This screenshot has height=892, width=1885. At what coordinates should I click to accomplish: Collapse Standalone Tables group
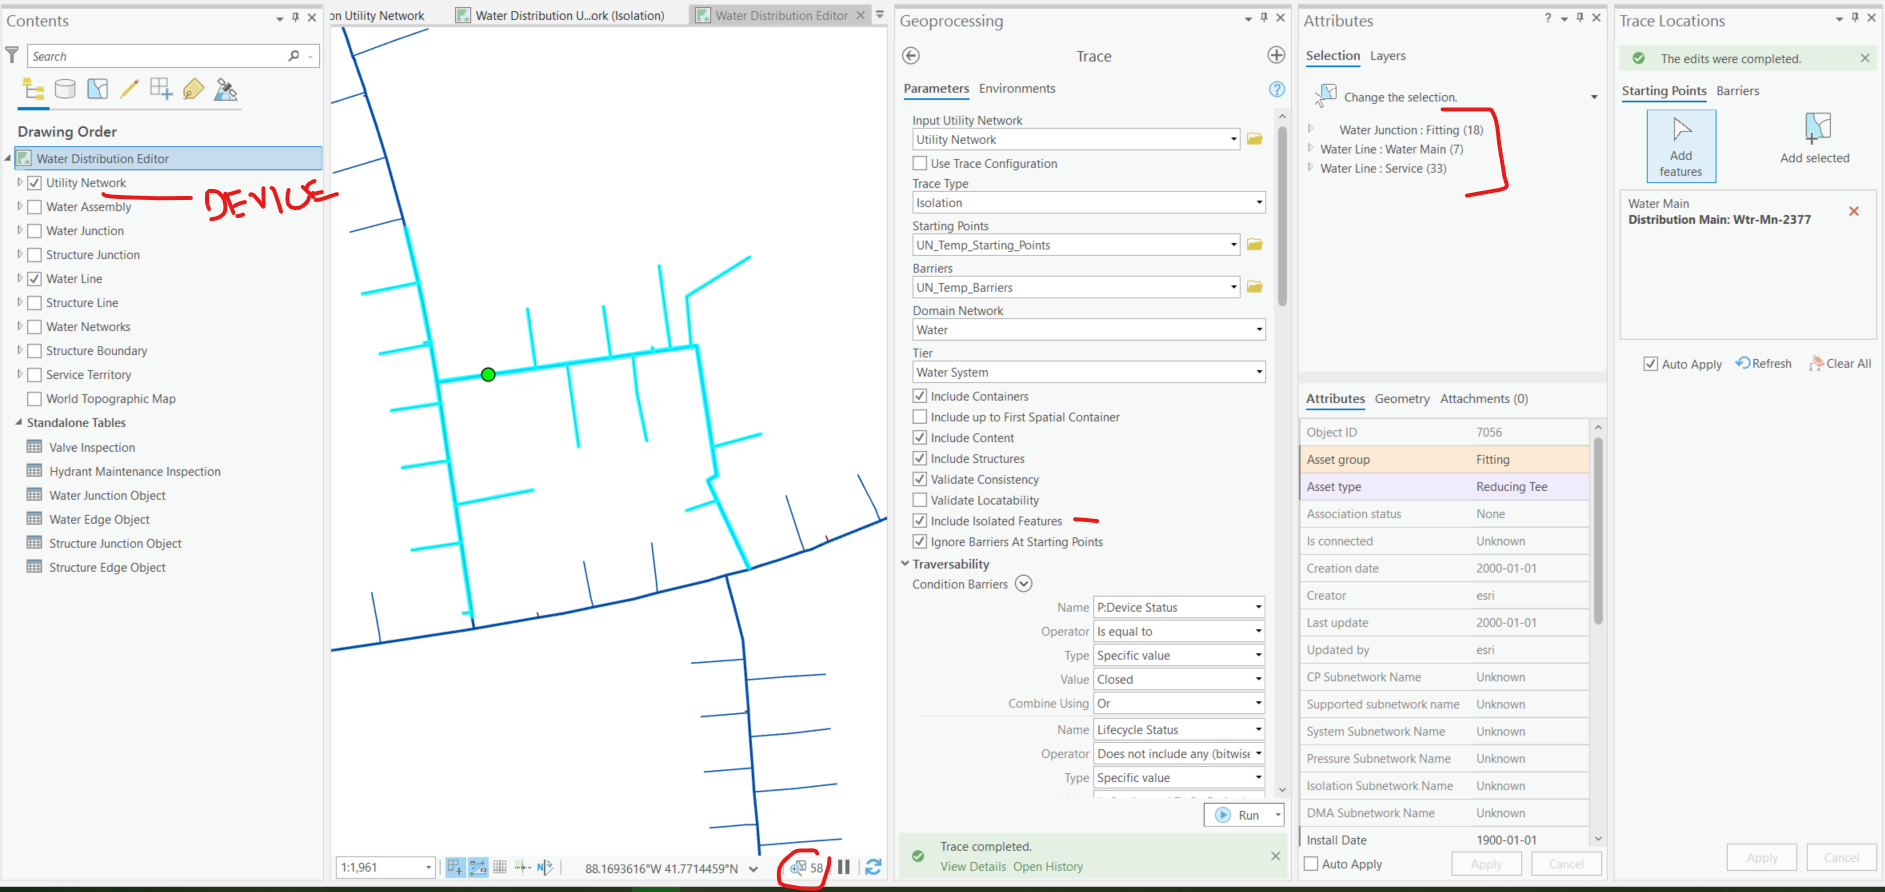[x=18, y=423]
